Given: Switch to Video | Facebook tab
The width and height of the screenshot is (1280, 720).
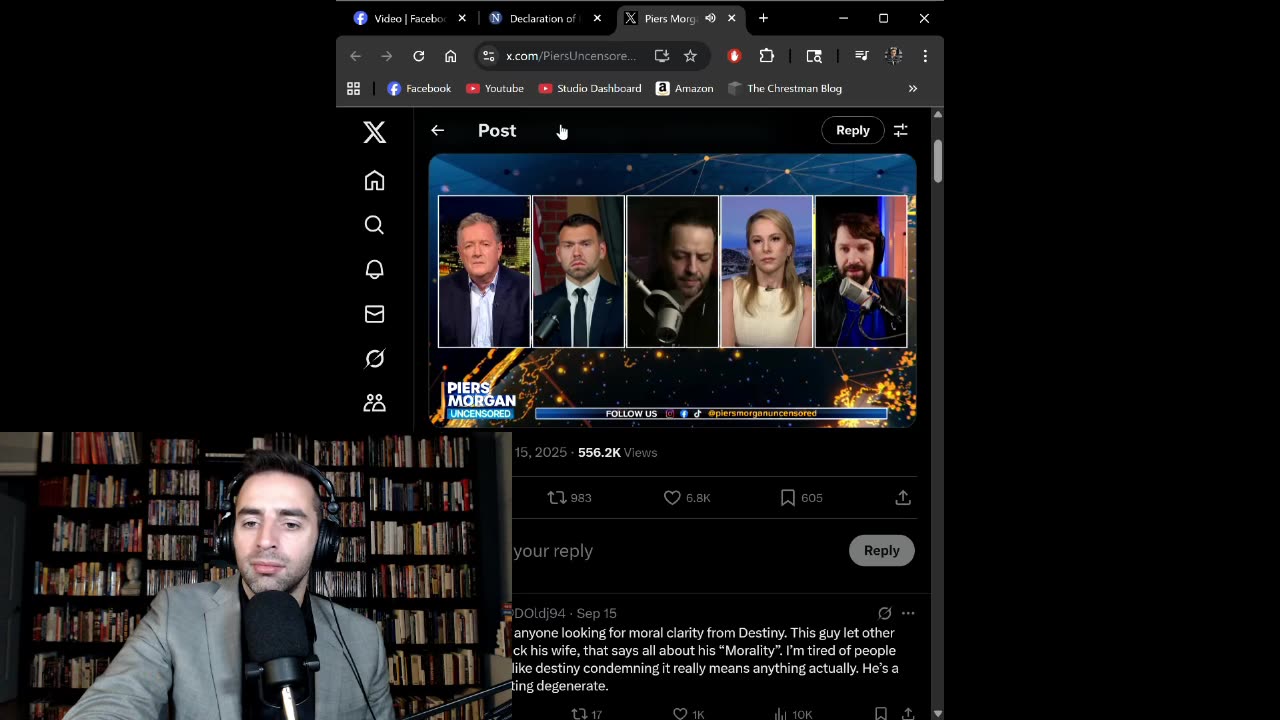Looking at the screenshot, I should (410, 18).
